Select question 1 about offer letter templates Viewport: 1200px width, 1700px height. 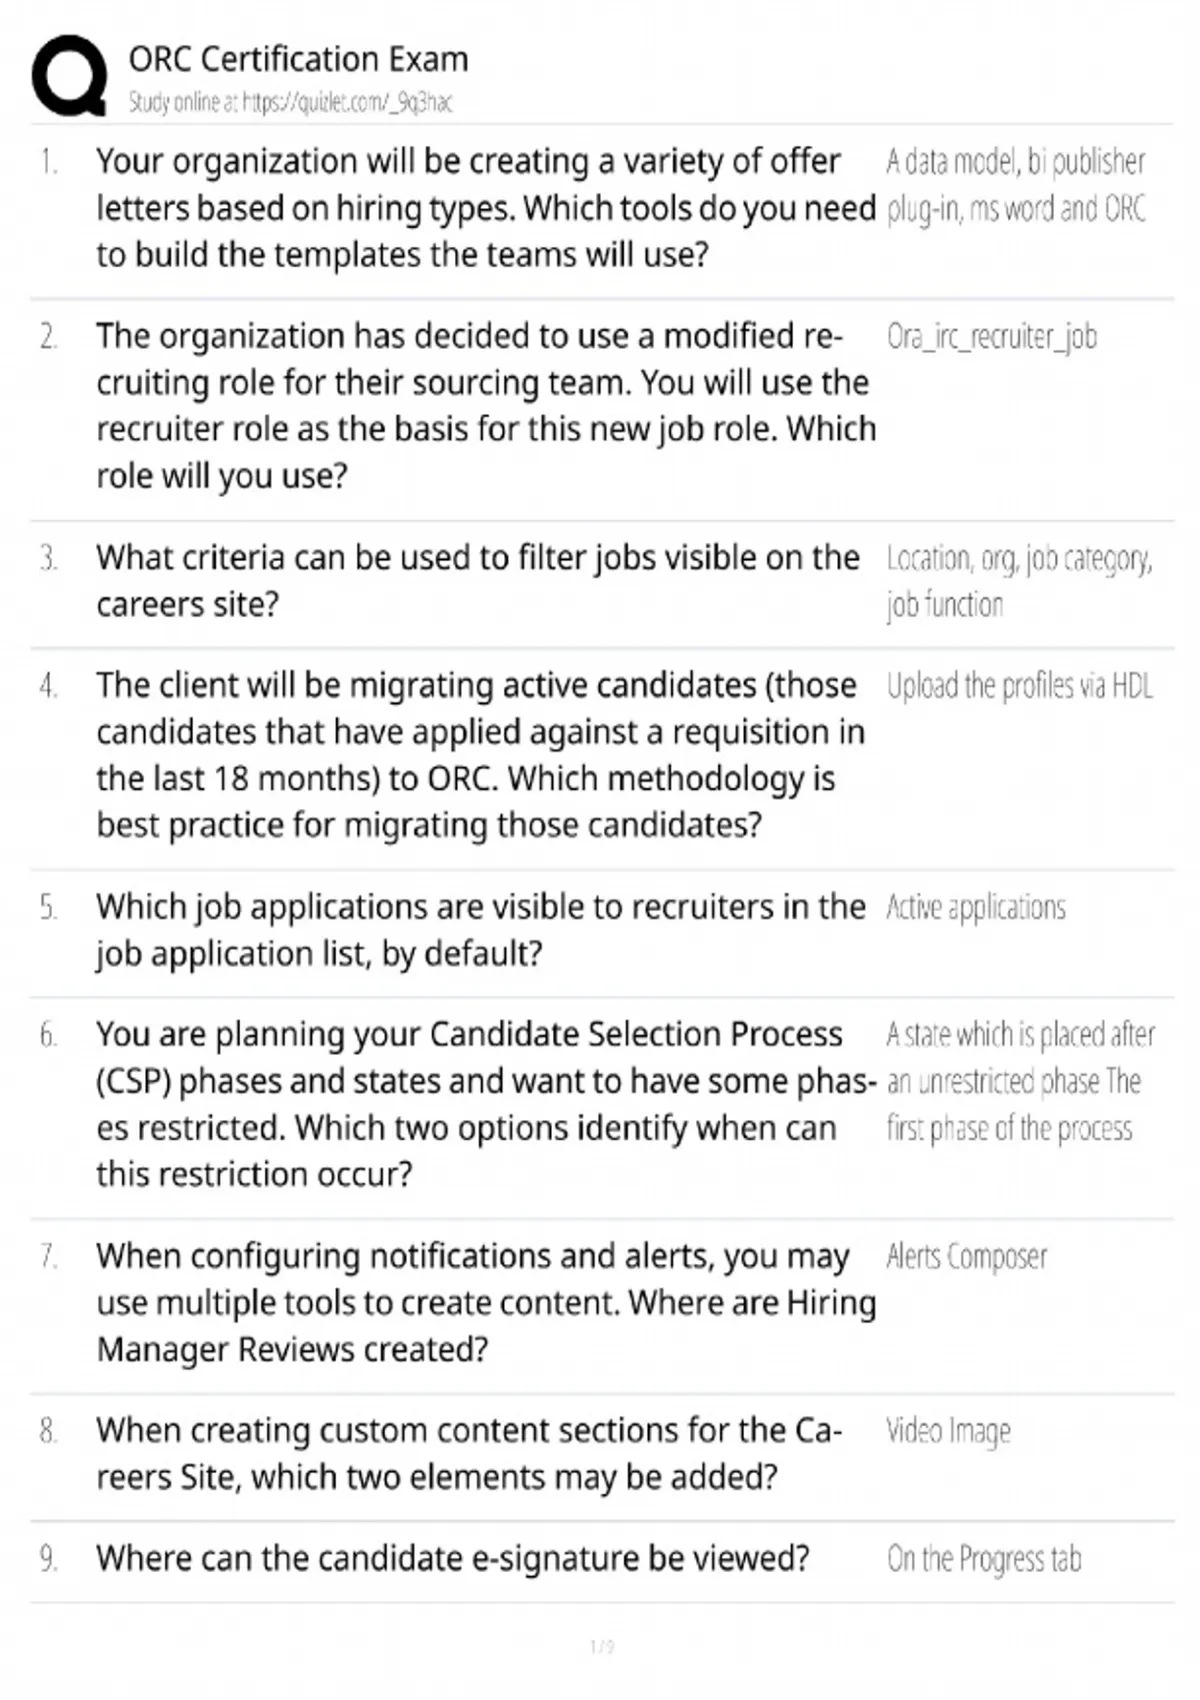486,208
